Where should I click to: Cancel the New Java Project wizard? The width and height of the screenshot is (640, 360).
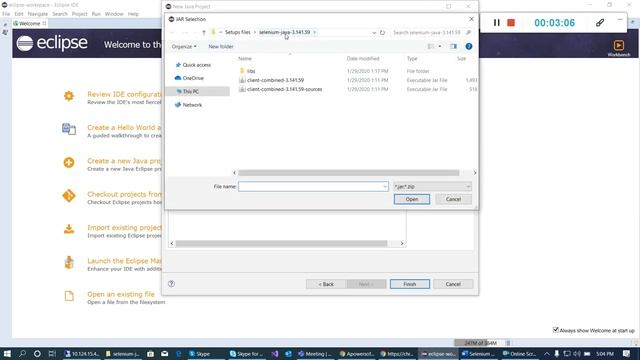pos(453,284)
